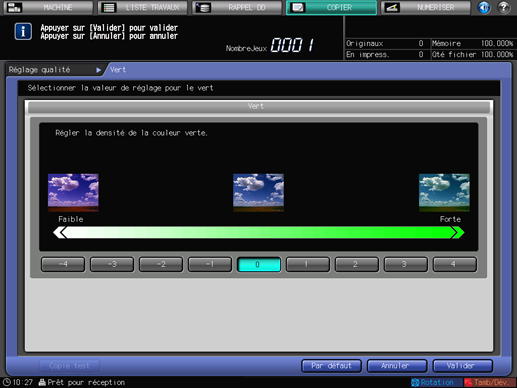Click the Forte sample sky thumbnail
Image resolution: width=517 pixels, height=388 pixels.
444,192
